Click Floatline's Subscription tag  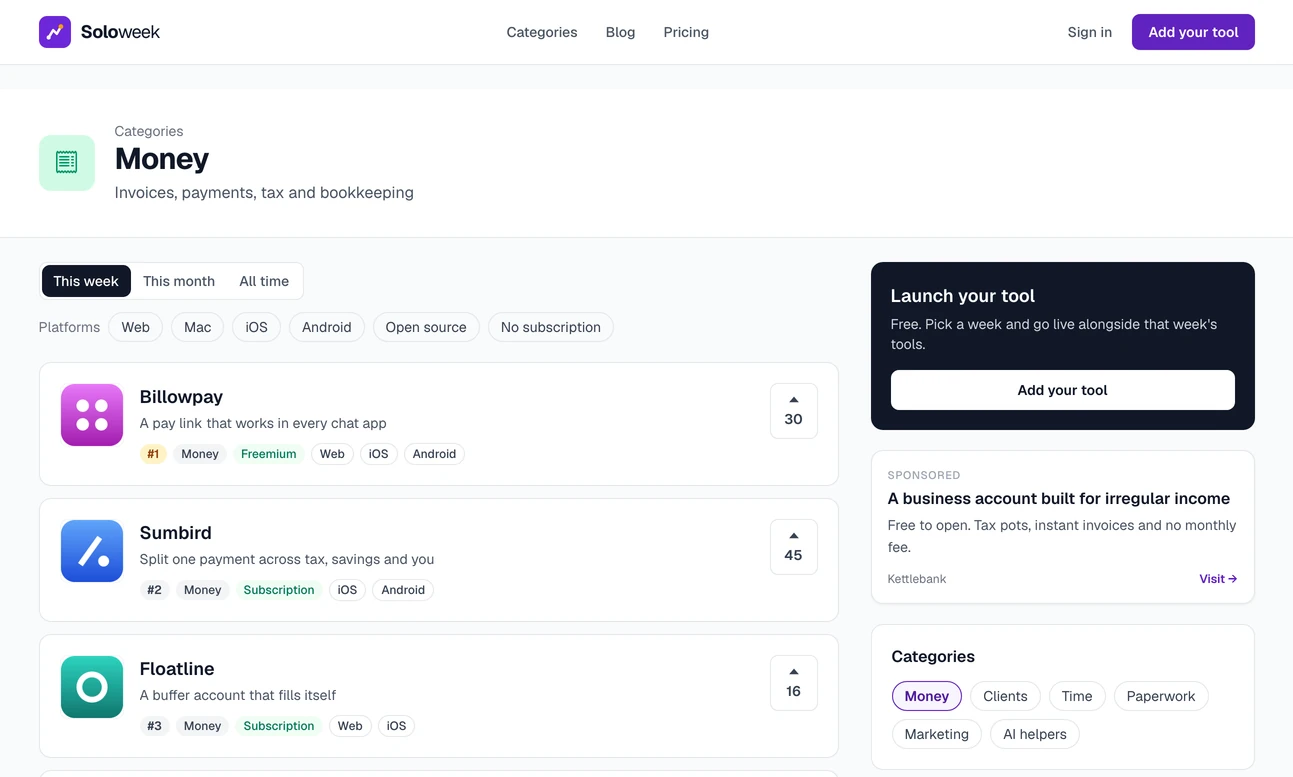tap(279, 726)
